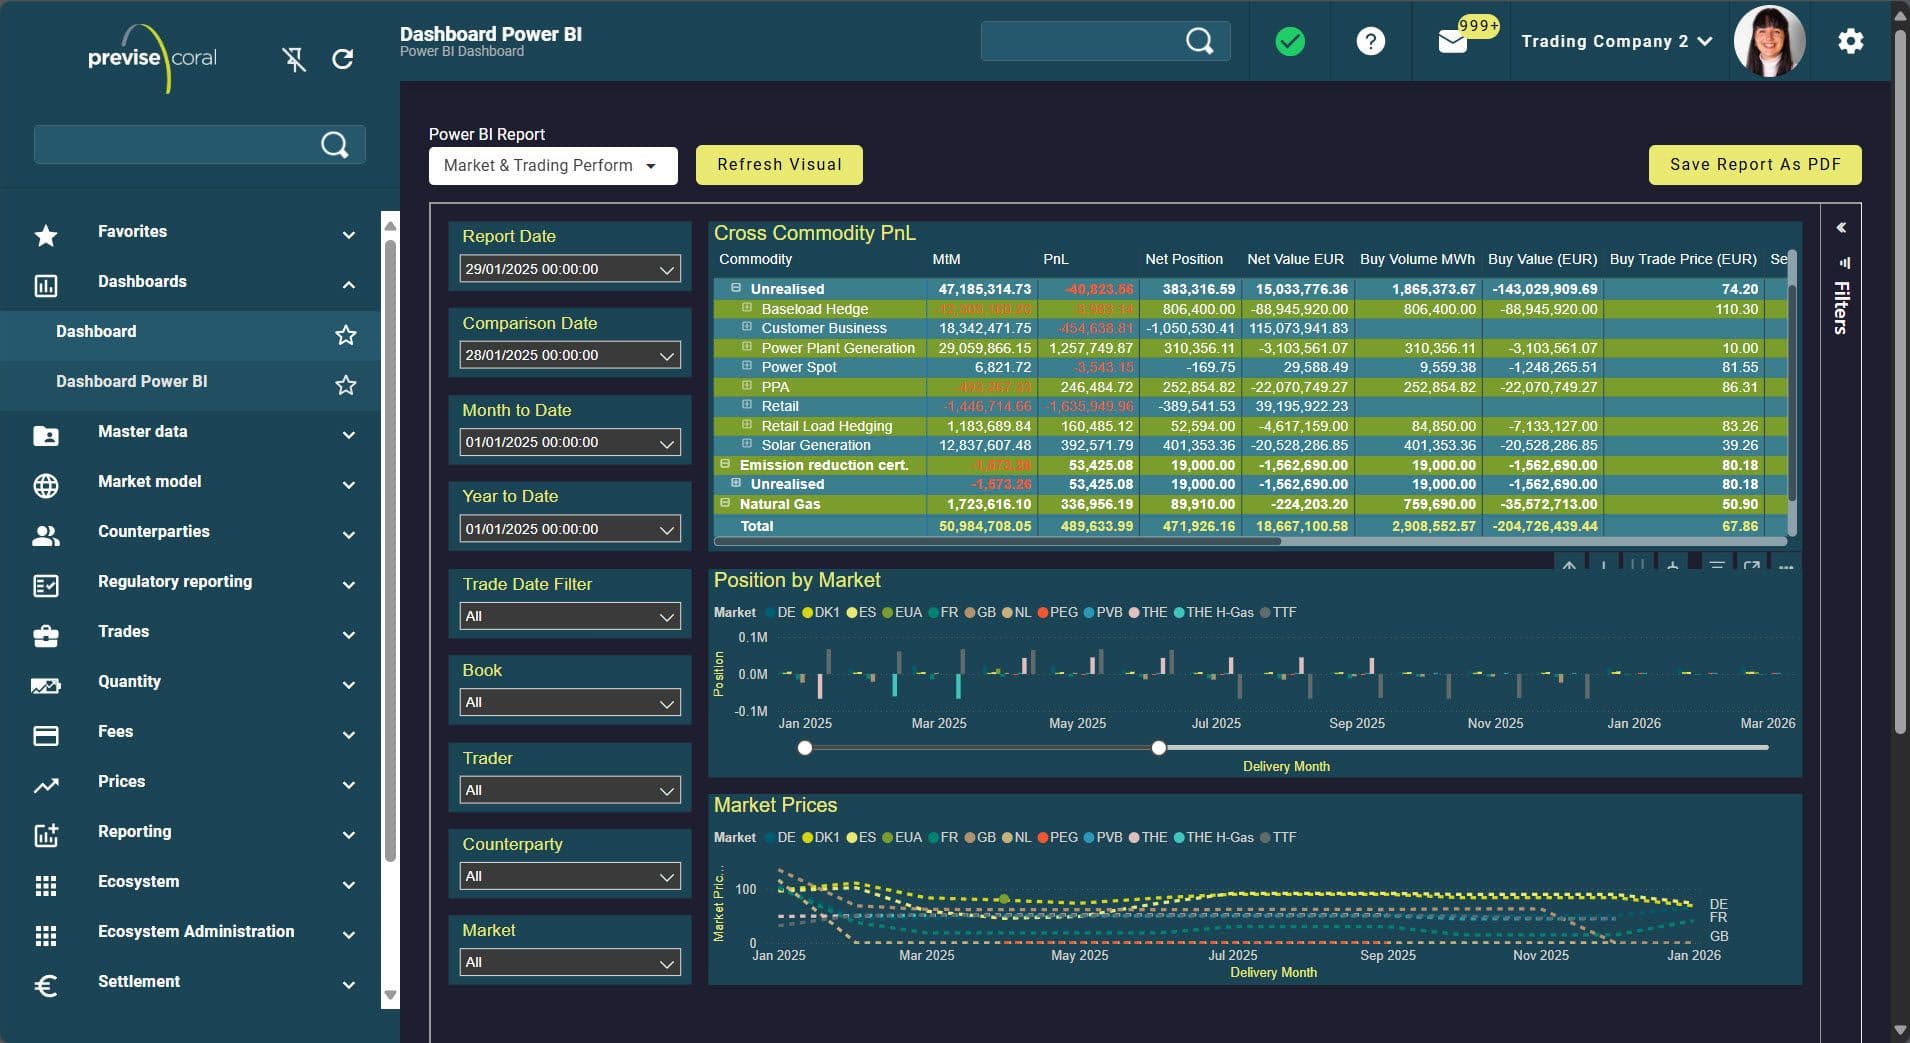Open the Power BI Report selector

552,166
